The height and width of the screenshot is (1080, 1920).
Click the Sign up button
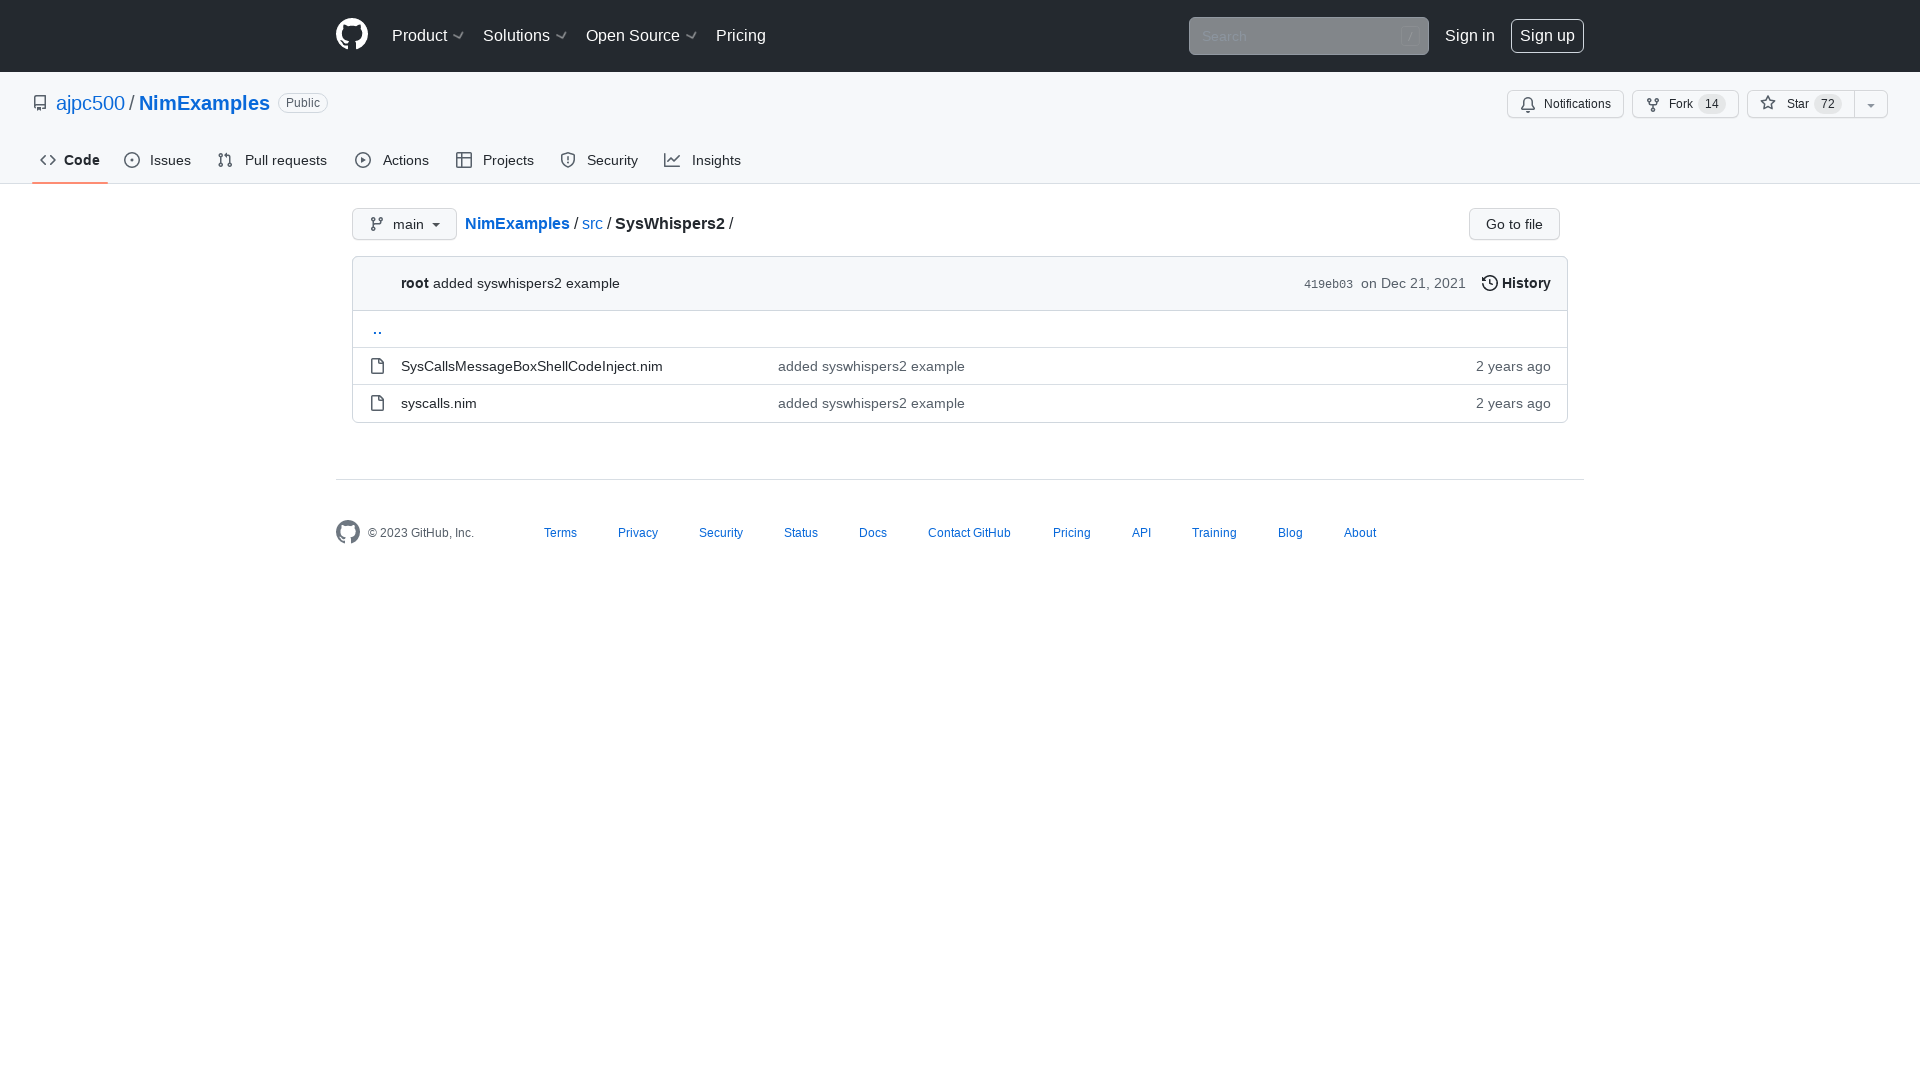coord(1547,36)
